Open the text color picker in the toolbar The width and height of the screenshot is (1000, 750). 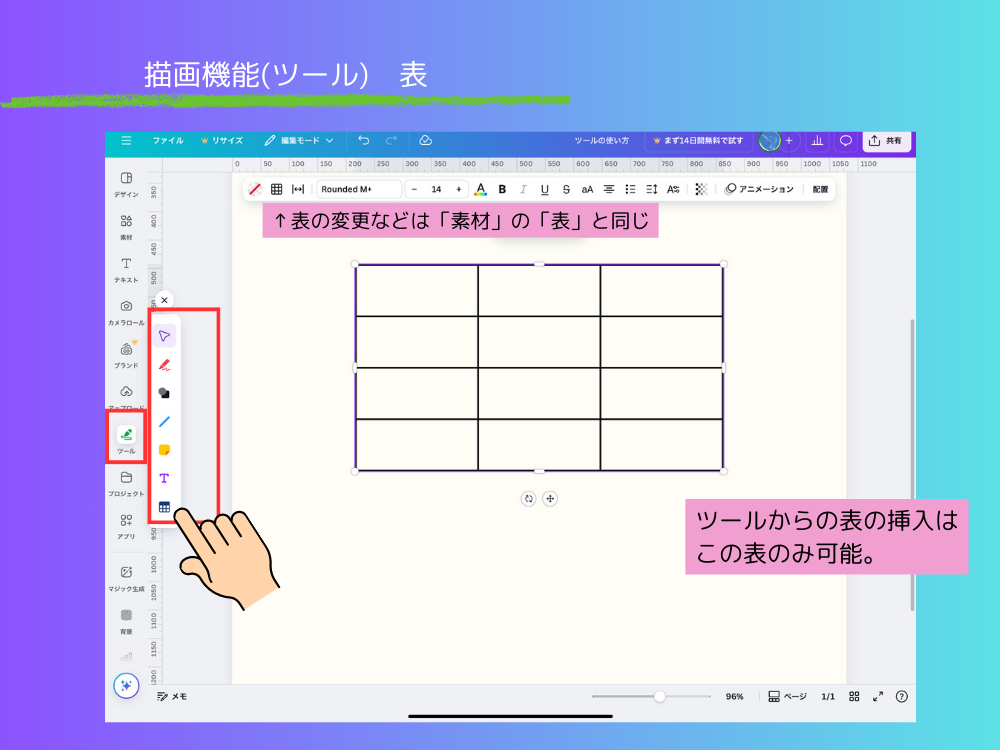point(481,188)
